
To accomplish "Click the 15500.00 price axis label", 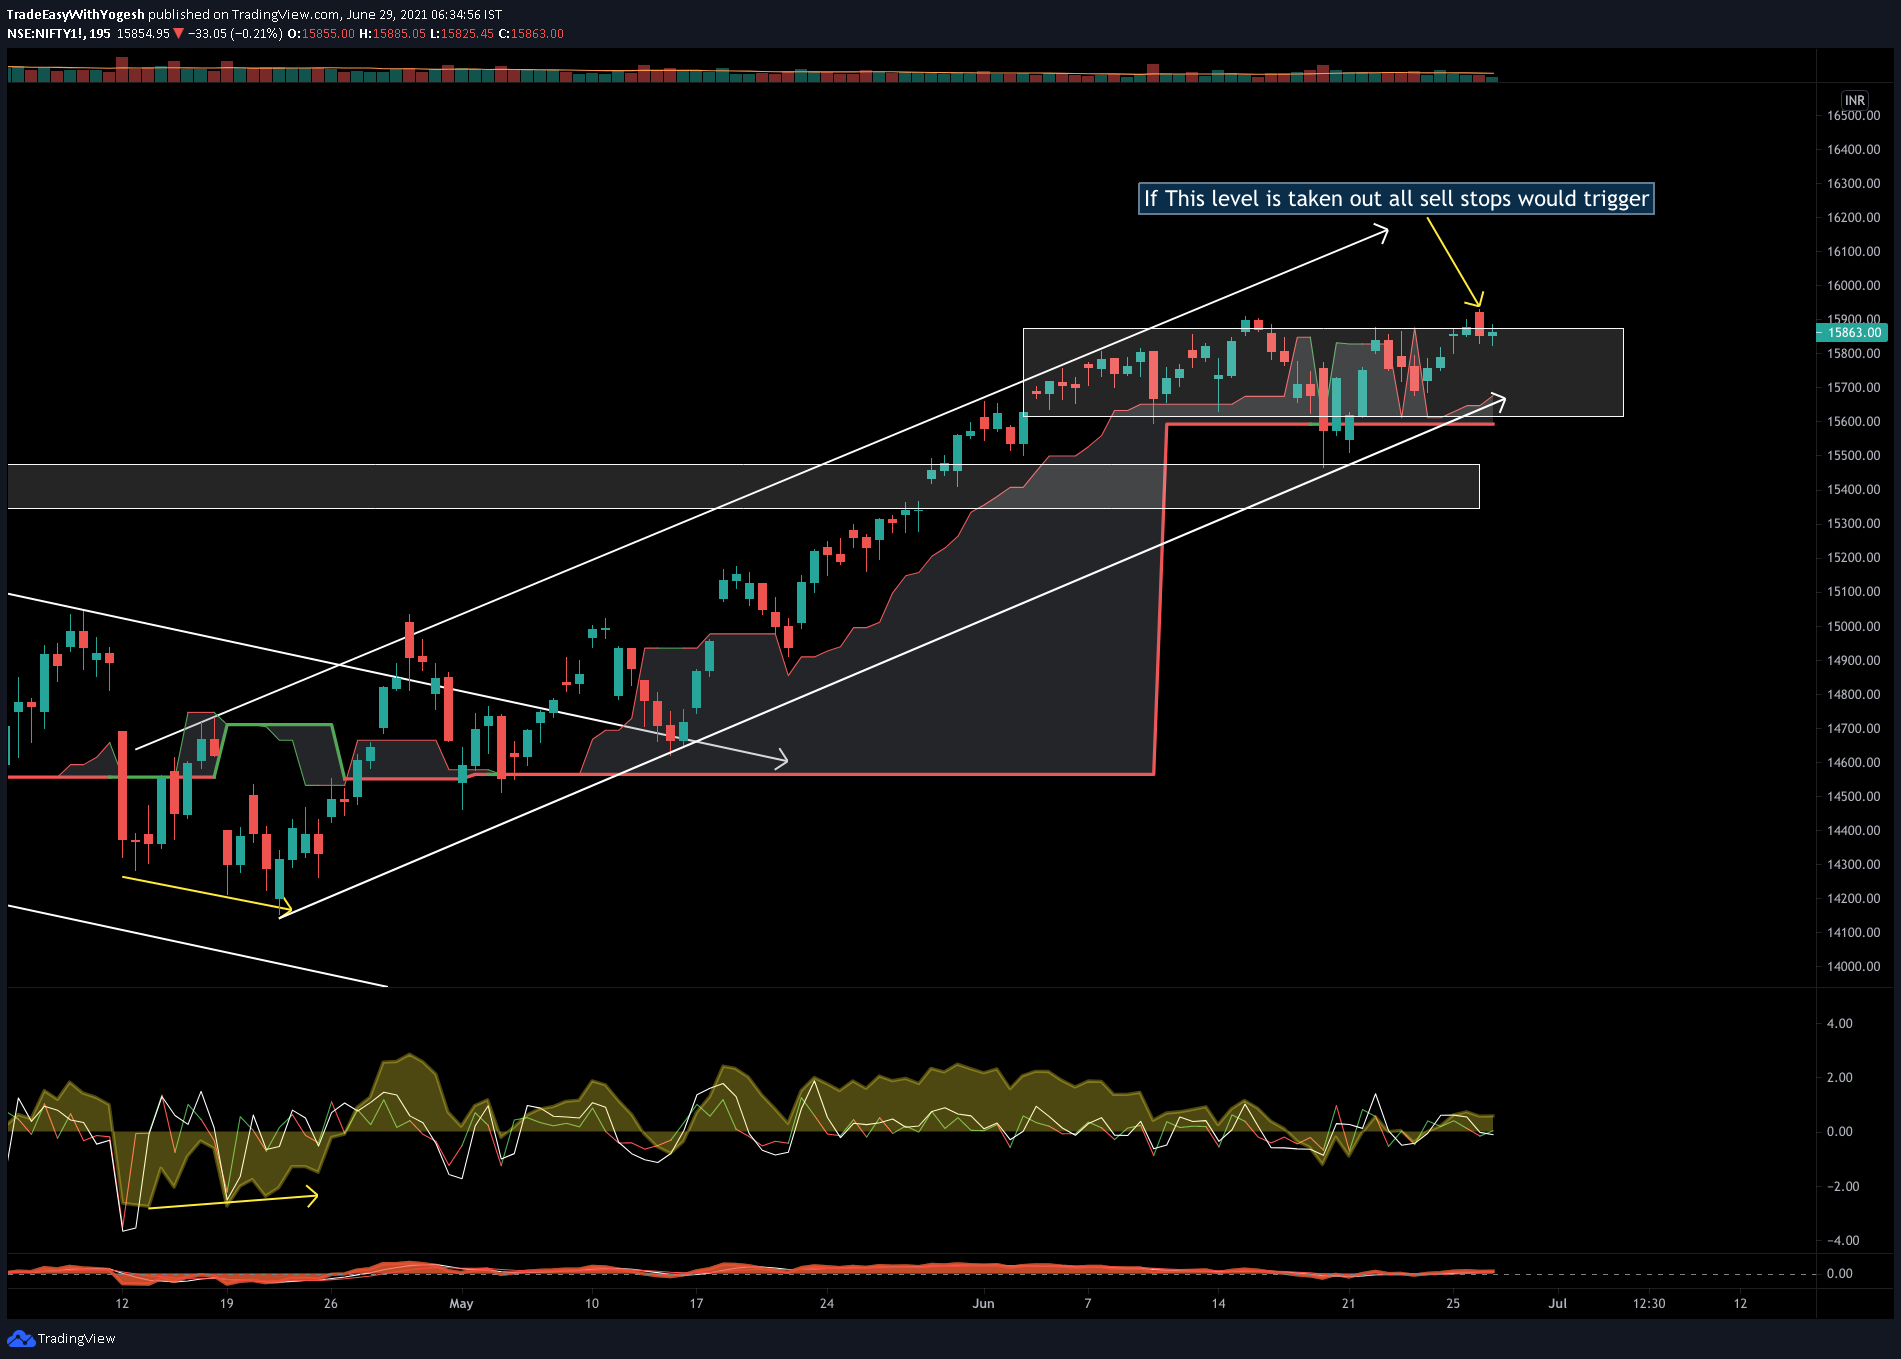I will pos(1853,455).
